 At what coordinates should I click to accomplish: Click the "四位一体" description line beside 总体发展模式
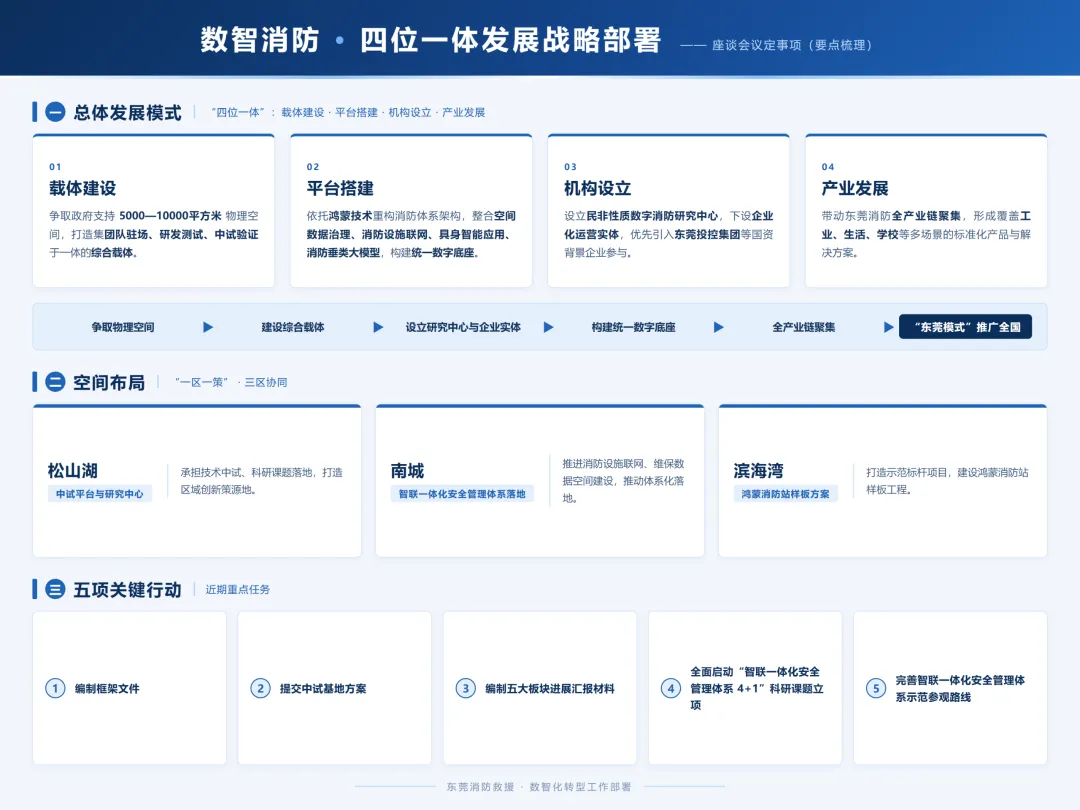pyautogui.click(x=348, y=112)
